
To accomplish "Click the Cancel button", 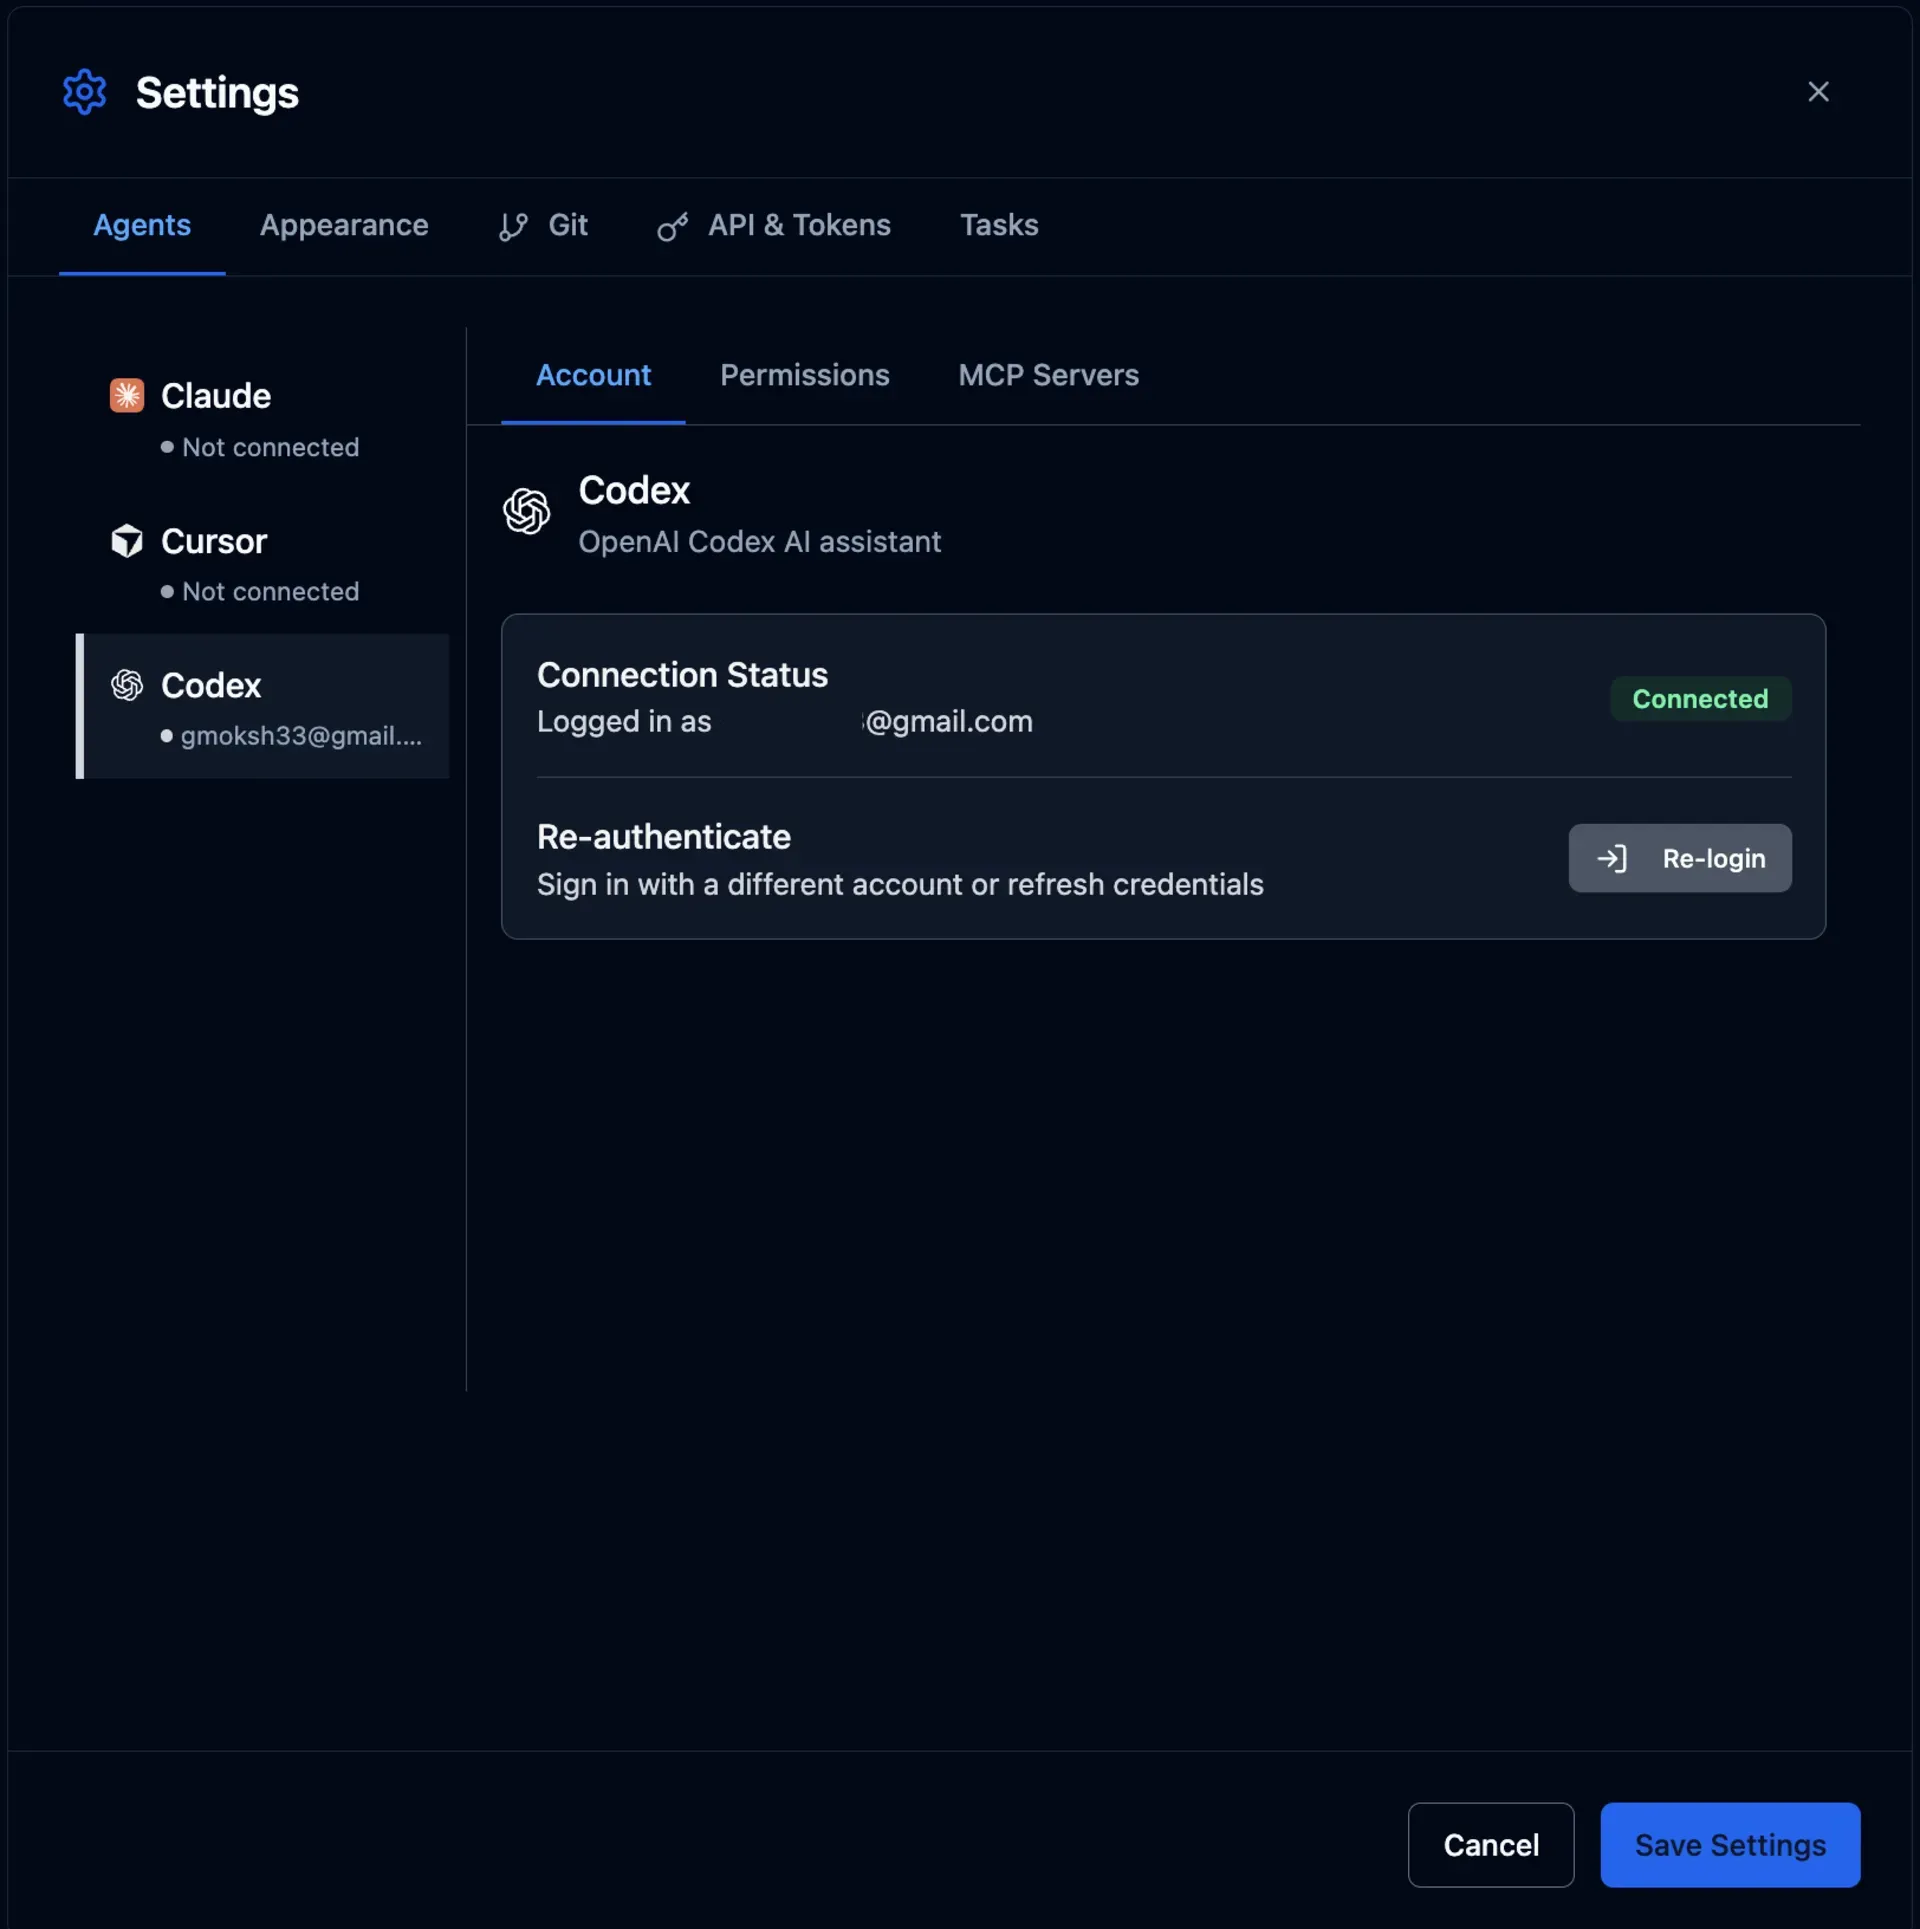I will 1491,1845.
